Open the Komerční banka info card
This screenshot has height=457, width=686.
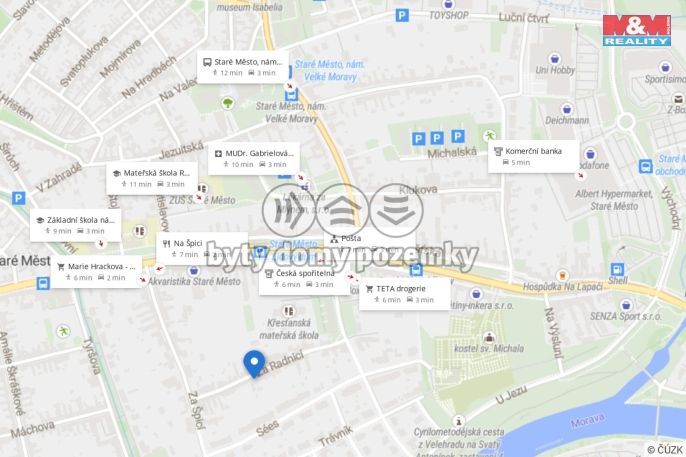[x=533, y=157]
